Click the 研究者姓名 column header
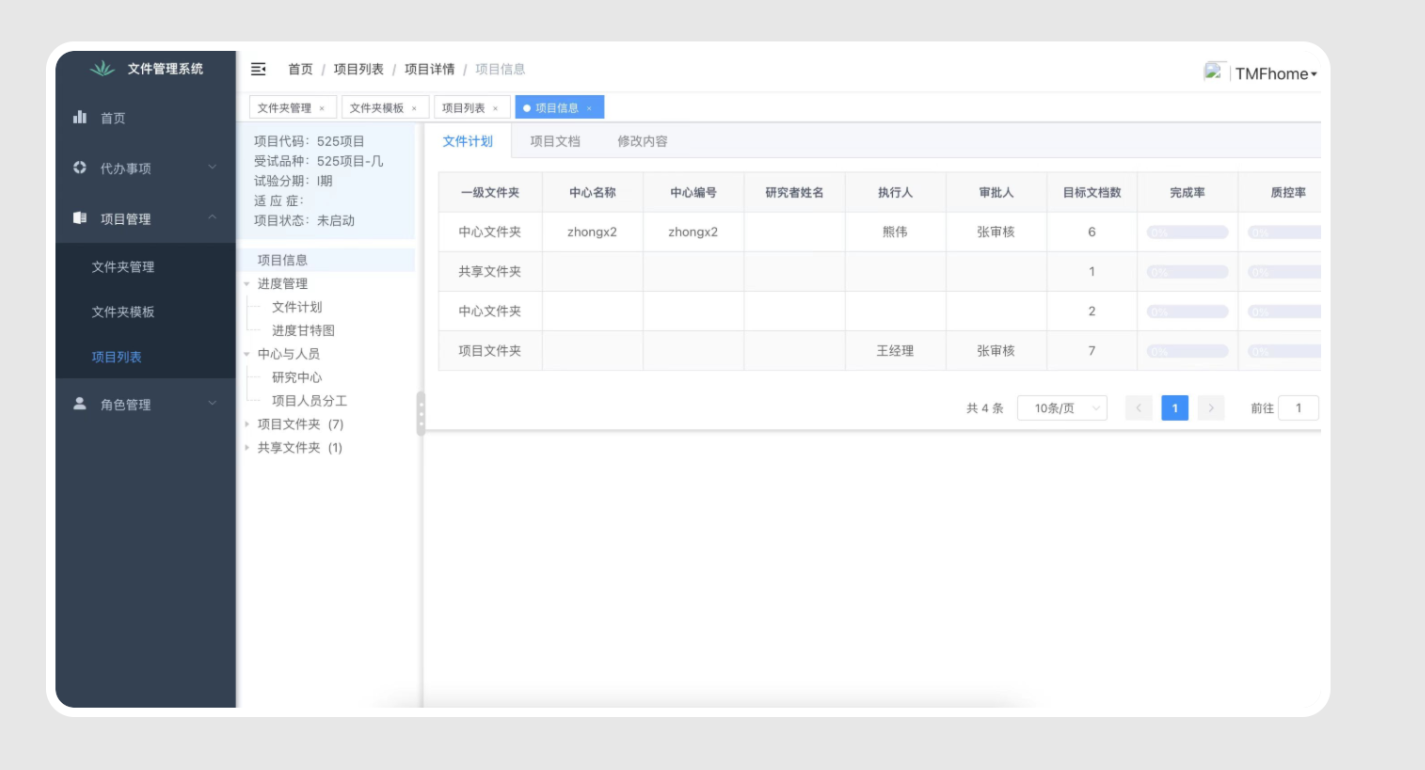Screen dimensions: 1425x770 point(794,193)
